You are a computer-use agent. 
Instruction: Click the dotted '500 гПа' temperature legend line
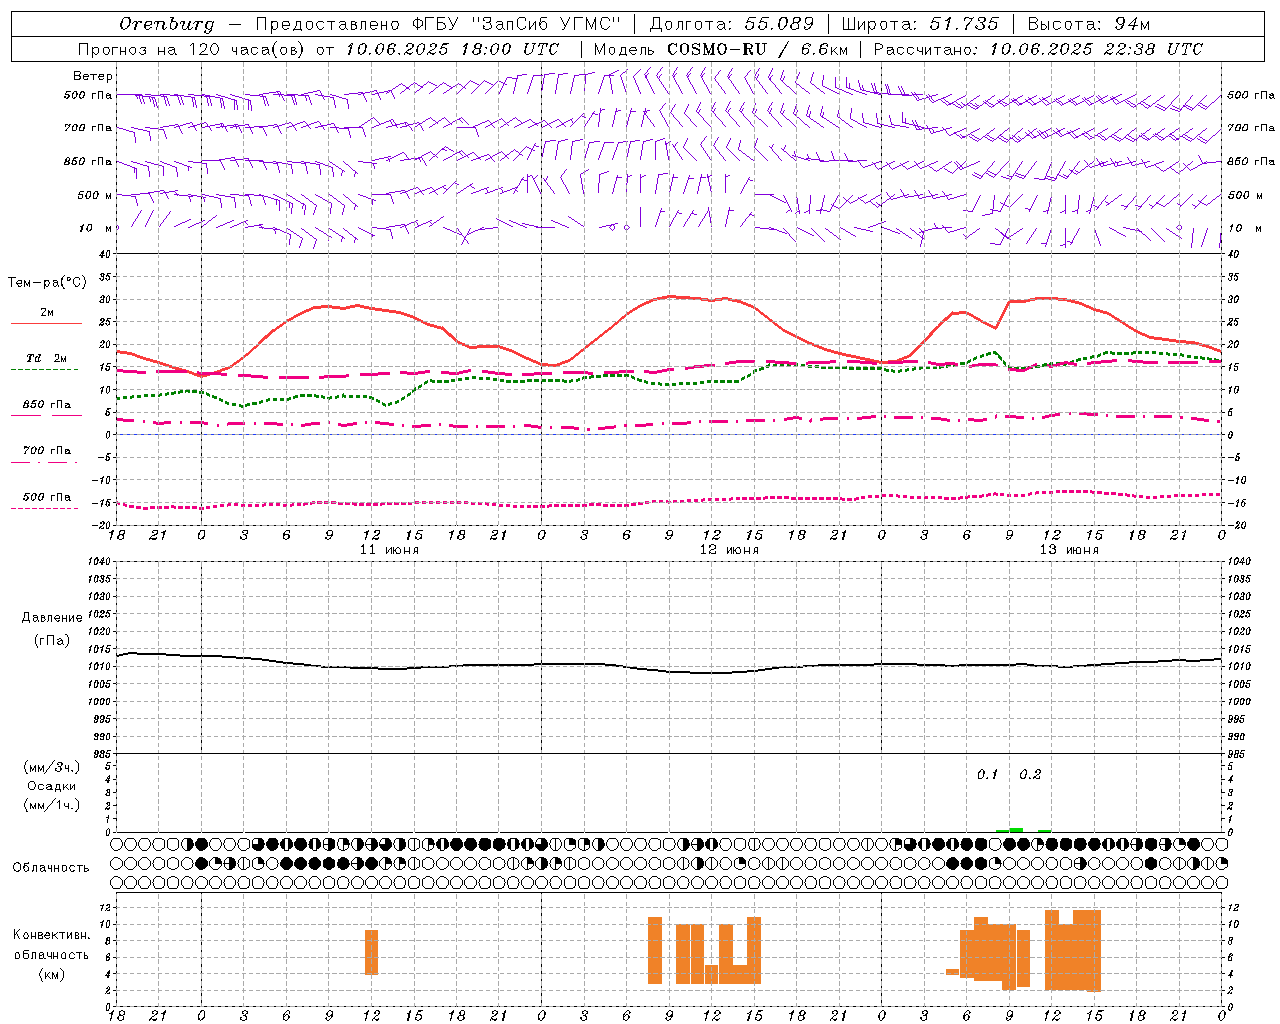45,509
